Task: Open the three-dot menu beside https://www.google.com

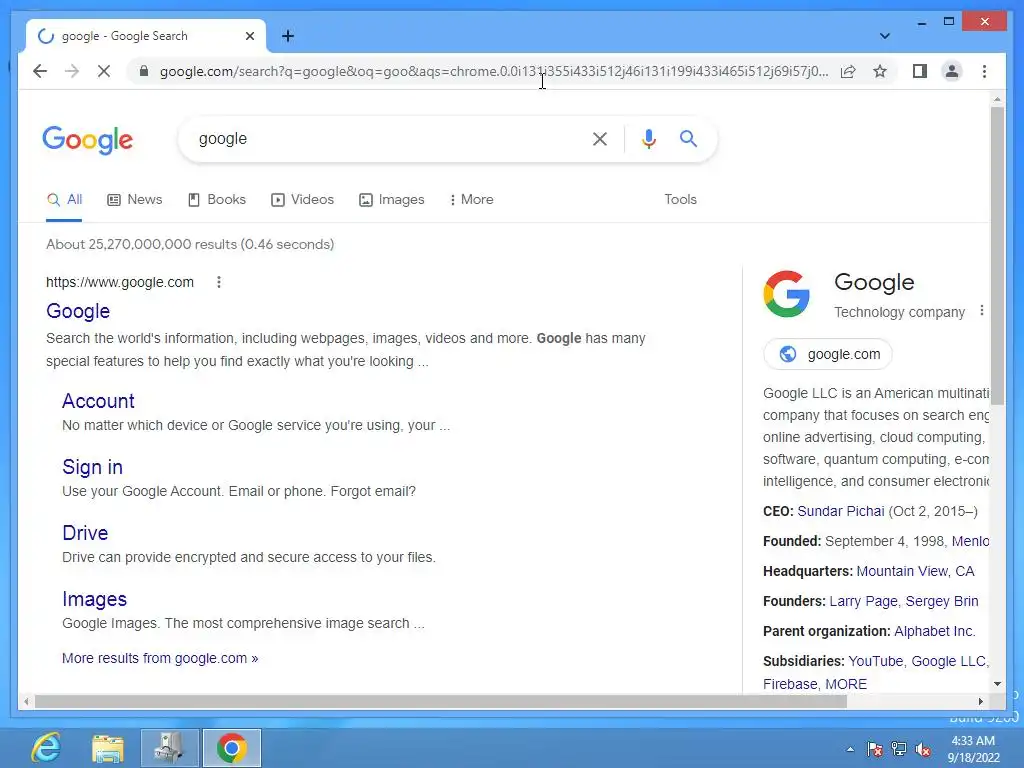Action: click(219, 282)
